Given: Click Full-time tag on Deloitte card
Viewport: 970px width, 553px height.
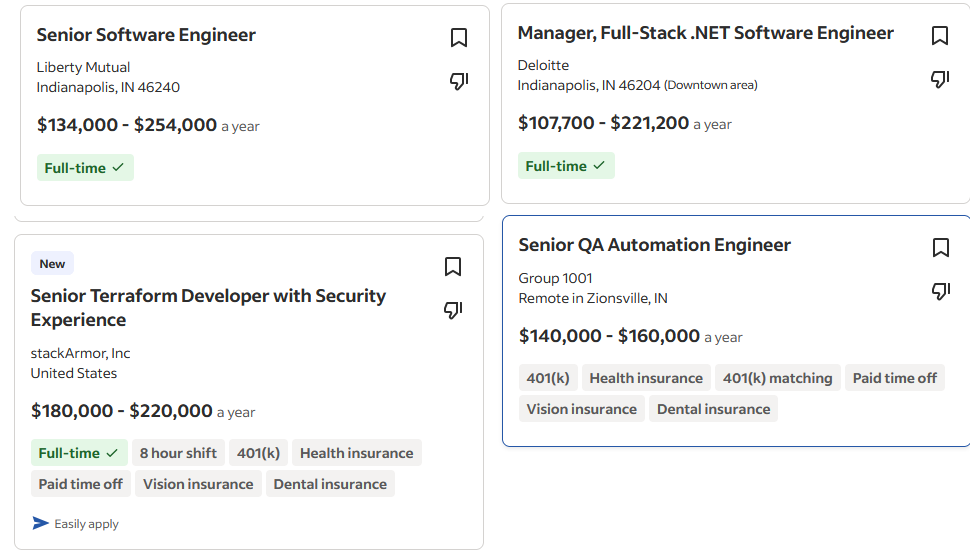Looking at the screenshot, I should point(566,166).
